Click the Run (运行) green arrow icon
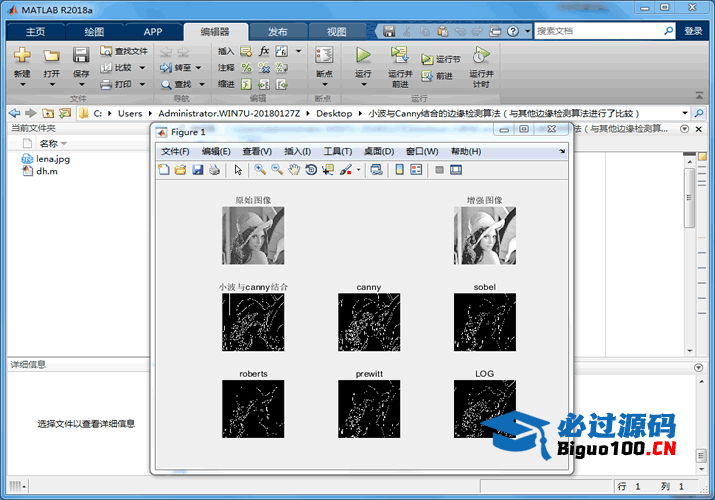Image resolution: width=715 pixels, height=500 pixels. pyautogui.click(x=363, y=55)
